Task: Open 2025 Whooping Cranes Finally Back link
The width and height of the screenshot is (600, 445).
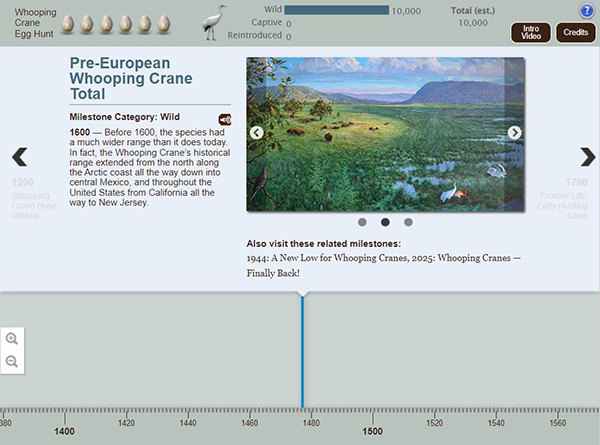Action: click(384, 266)
